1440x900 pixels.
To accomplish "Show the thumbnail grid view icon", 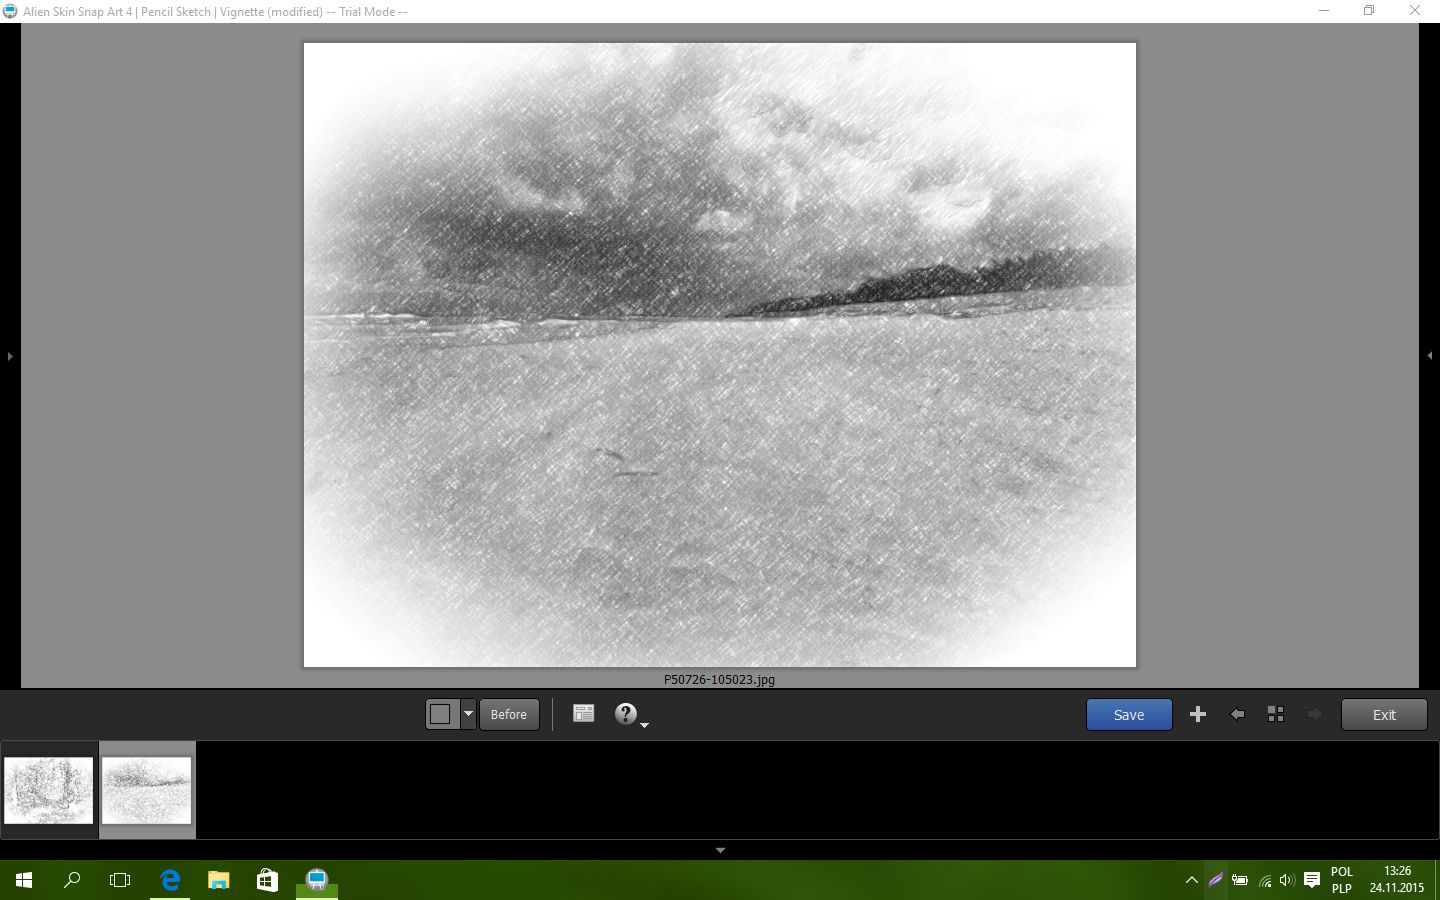I will tap(1276, 714).
